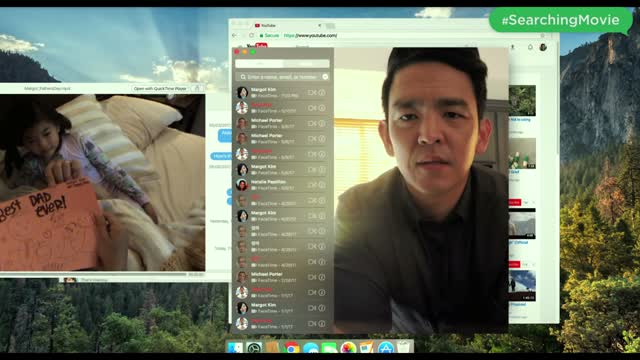Reload the YouTube page
This screenshot has height=360, width=640.
click(x=251, y=36)
